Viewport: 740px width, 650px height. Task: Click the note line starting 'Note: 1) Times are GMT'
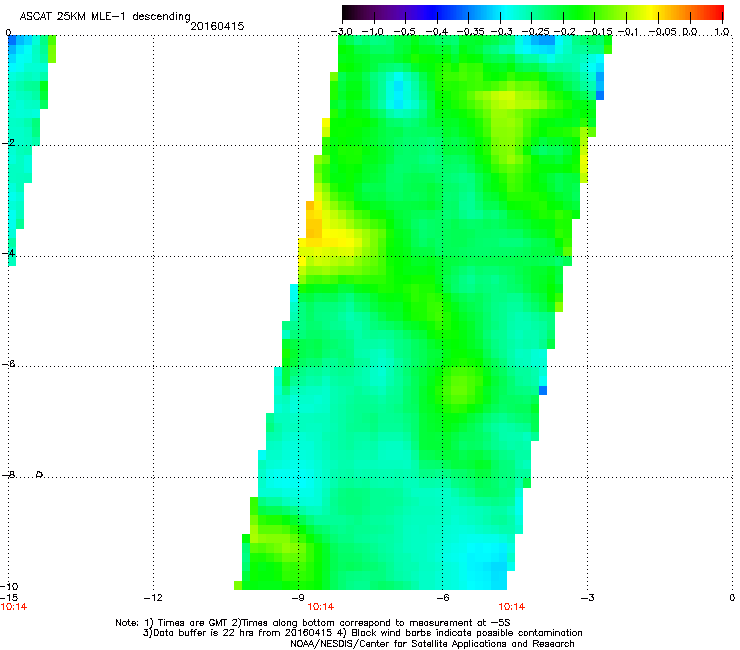tap(313, 623)
